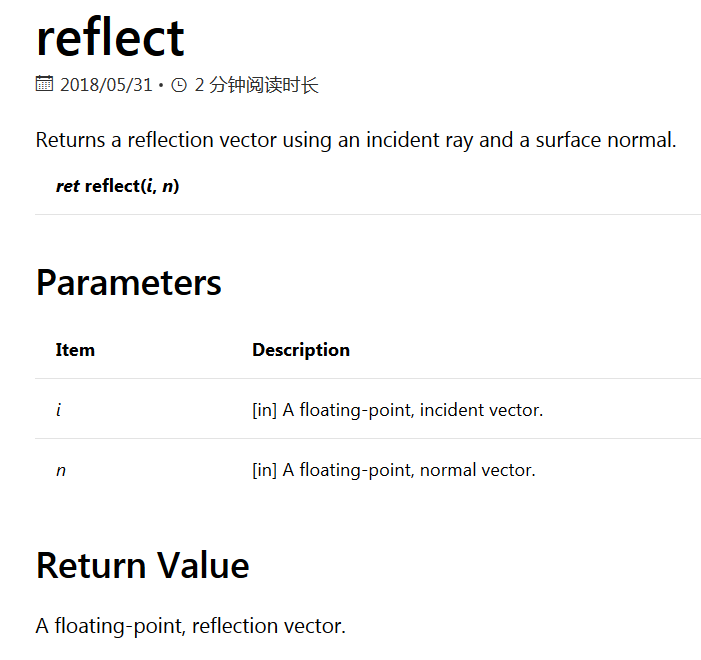Select the 'reflect' page title
Screen dimensions: 701x660
[110, 38]
